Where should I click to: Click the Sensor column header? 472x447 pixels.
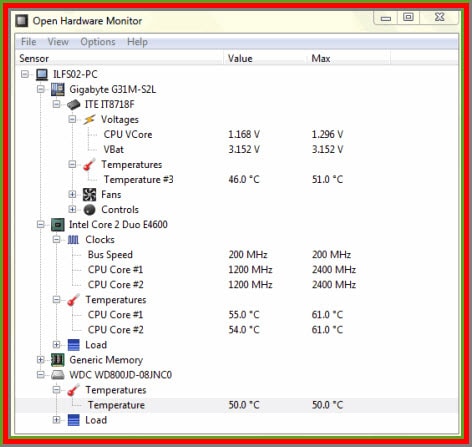pos(119,58)
